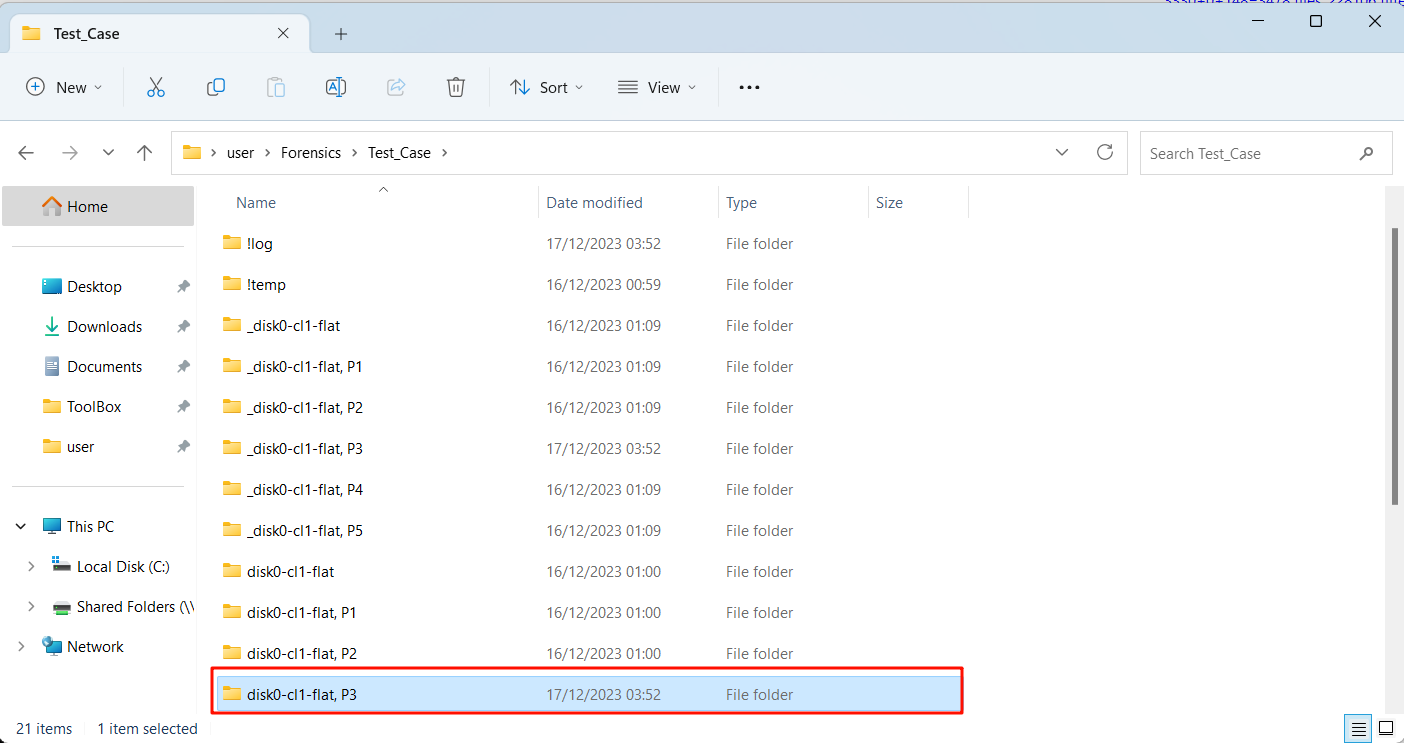Click the Test_Case breadcrumb segment
This screenshot has width=1404, height=743.
[399, 153]
